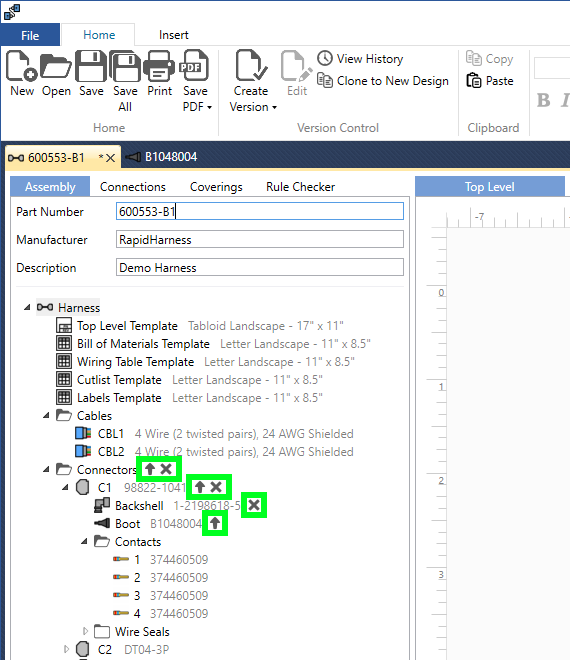Select contact 1 374460509
The width and height of the screenshot is (570, 660).
pyautogui.click(x=160, y=559)
